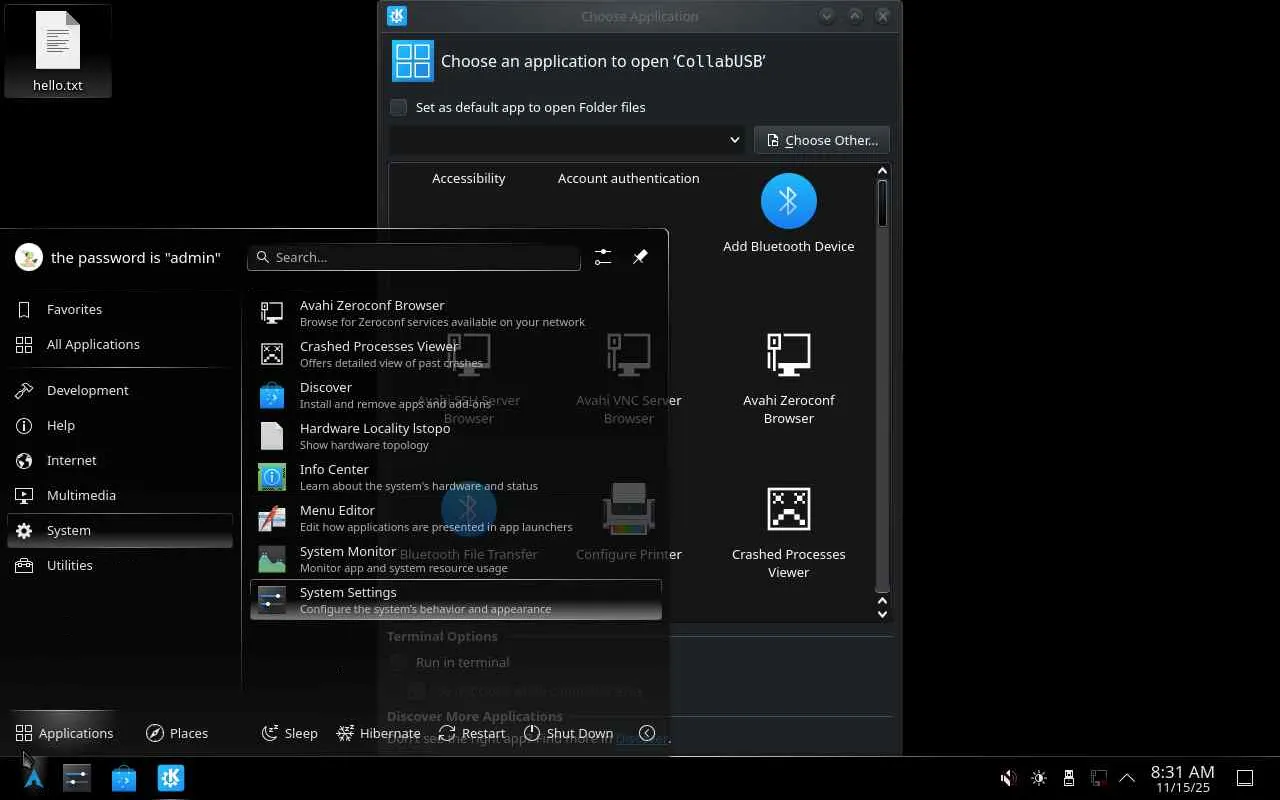The width and height of the screenshot is (1280, 800).
Task: Open the network tray icon
Action: click(1098, 778)
